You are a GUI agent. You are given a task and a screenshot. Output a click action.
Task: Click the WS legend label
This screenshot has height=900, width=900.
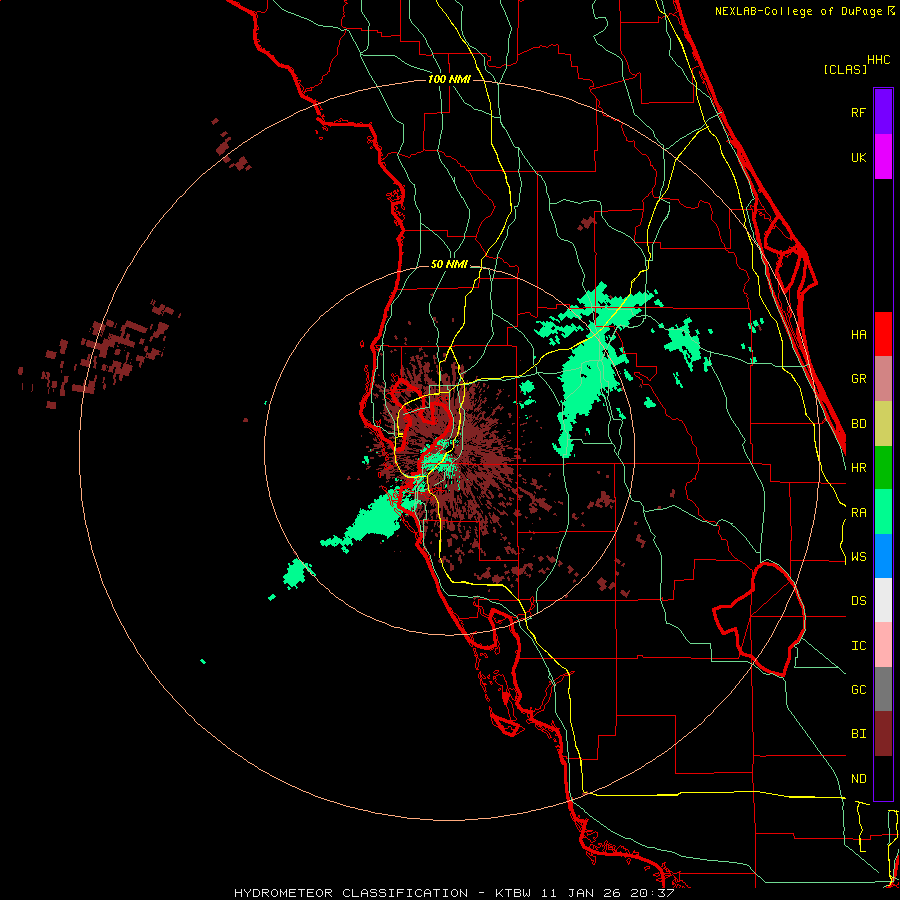(x=858, y=557)
